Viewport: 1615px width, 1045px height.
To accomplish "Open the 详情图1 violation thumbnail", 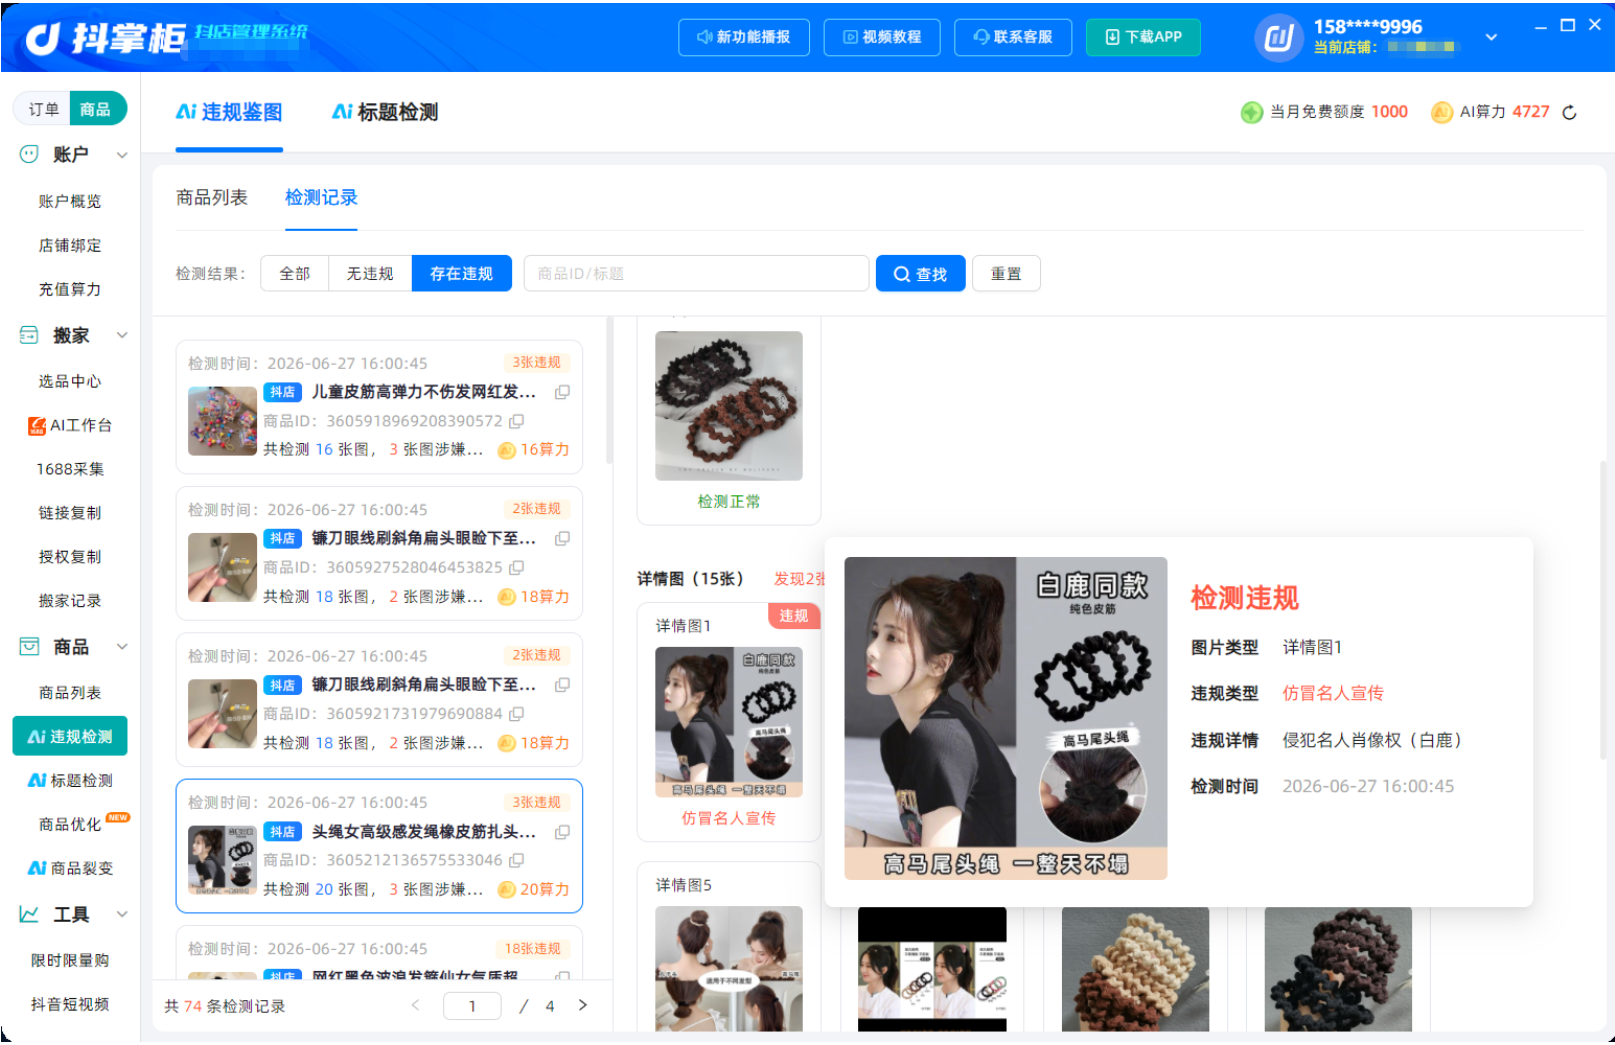I will click(x=729, y=722).
